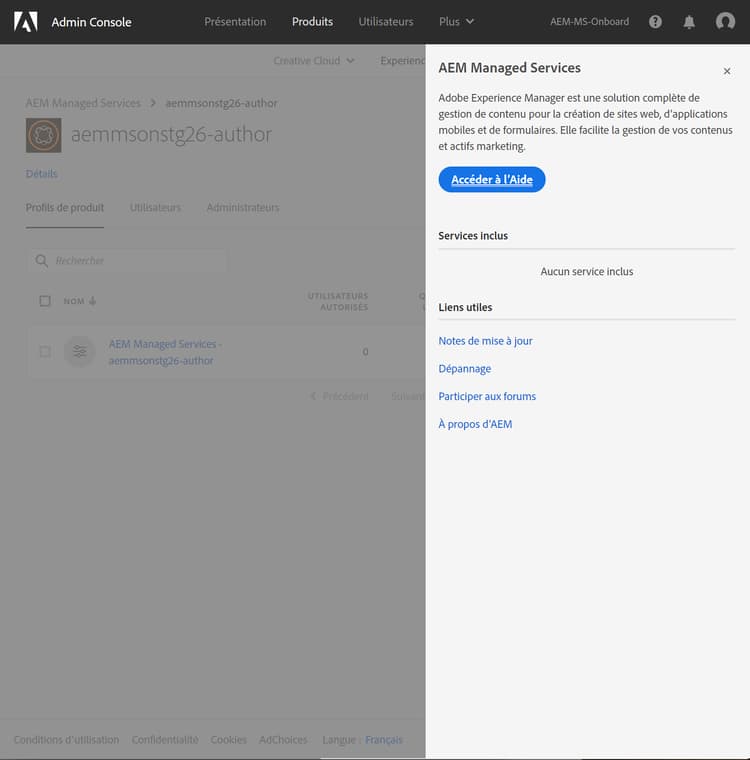The image size is (750, 760).
Task: Click the Accéder à l'Aide button
Action: pos(492,179)
